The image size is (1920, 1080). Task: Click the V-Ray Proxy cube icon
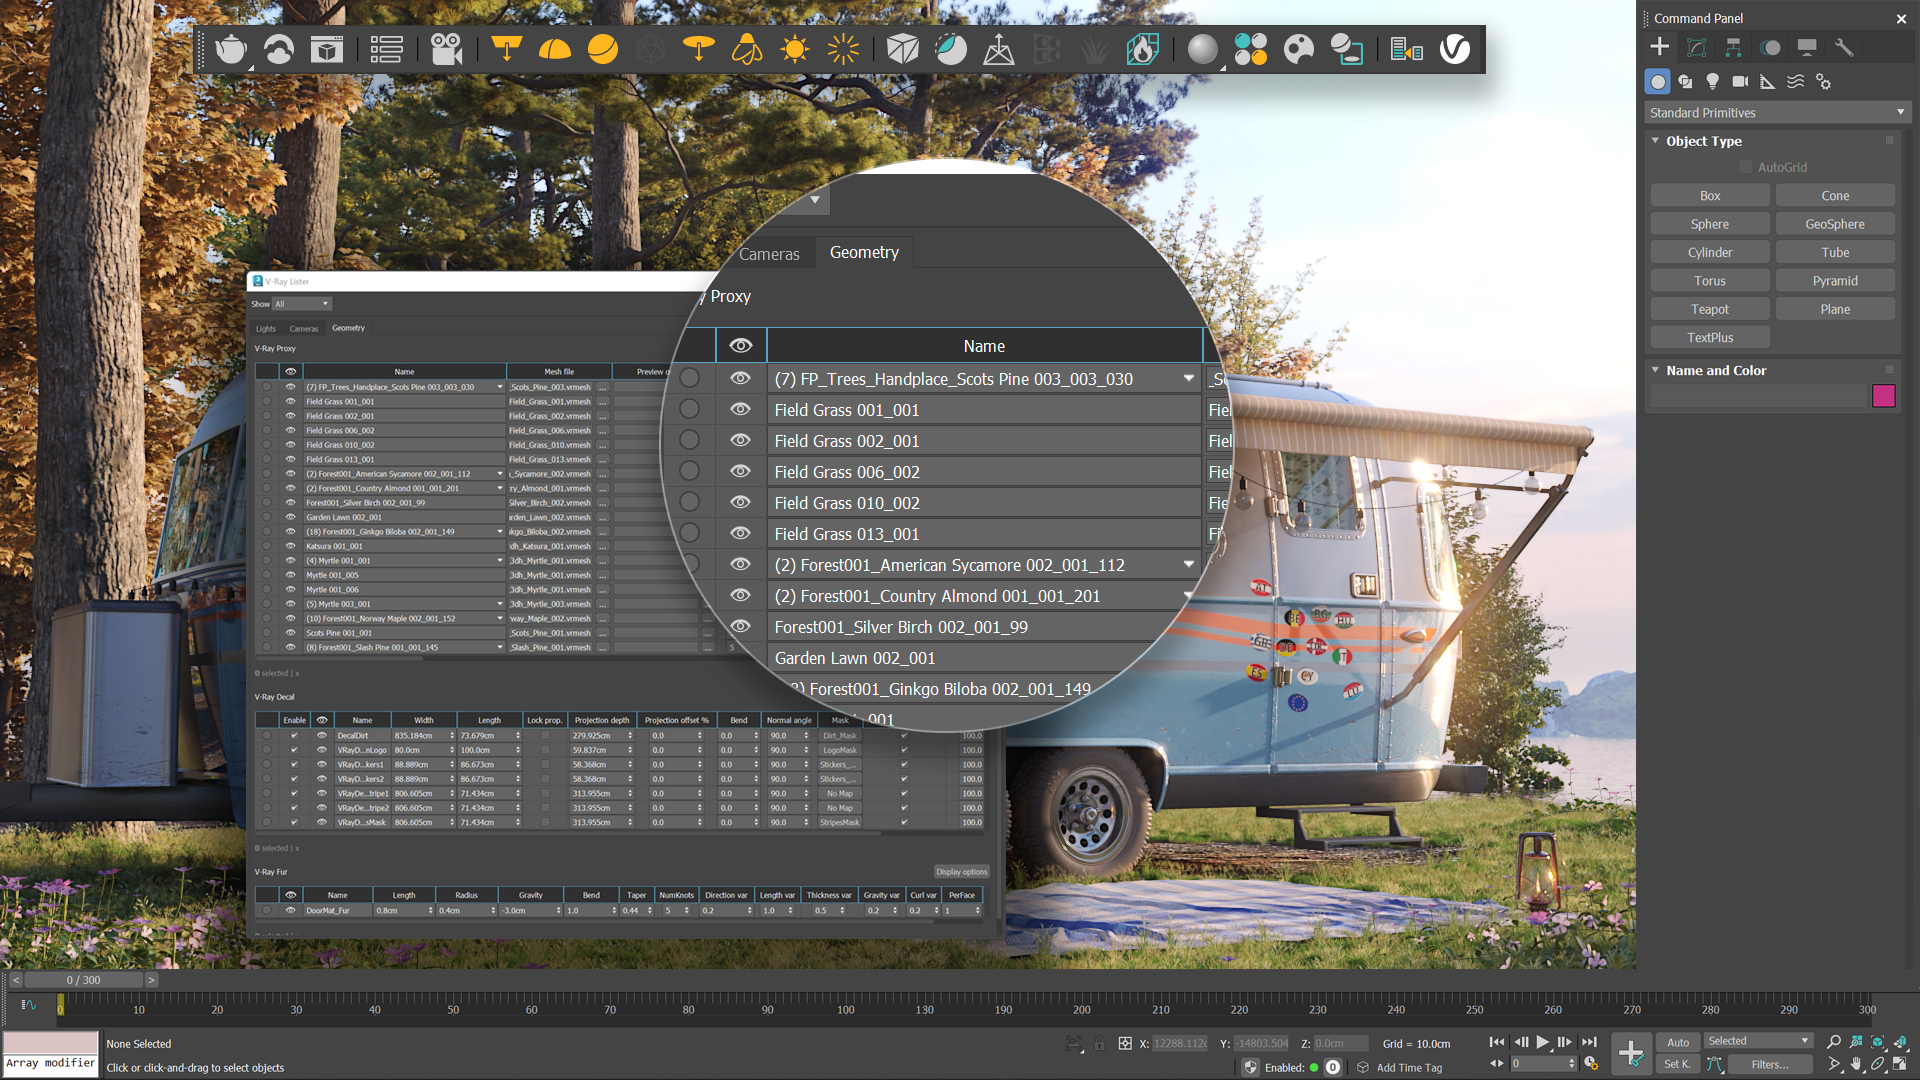tap(903, 49)
